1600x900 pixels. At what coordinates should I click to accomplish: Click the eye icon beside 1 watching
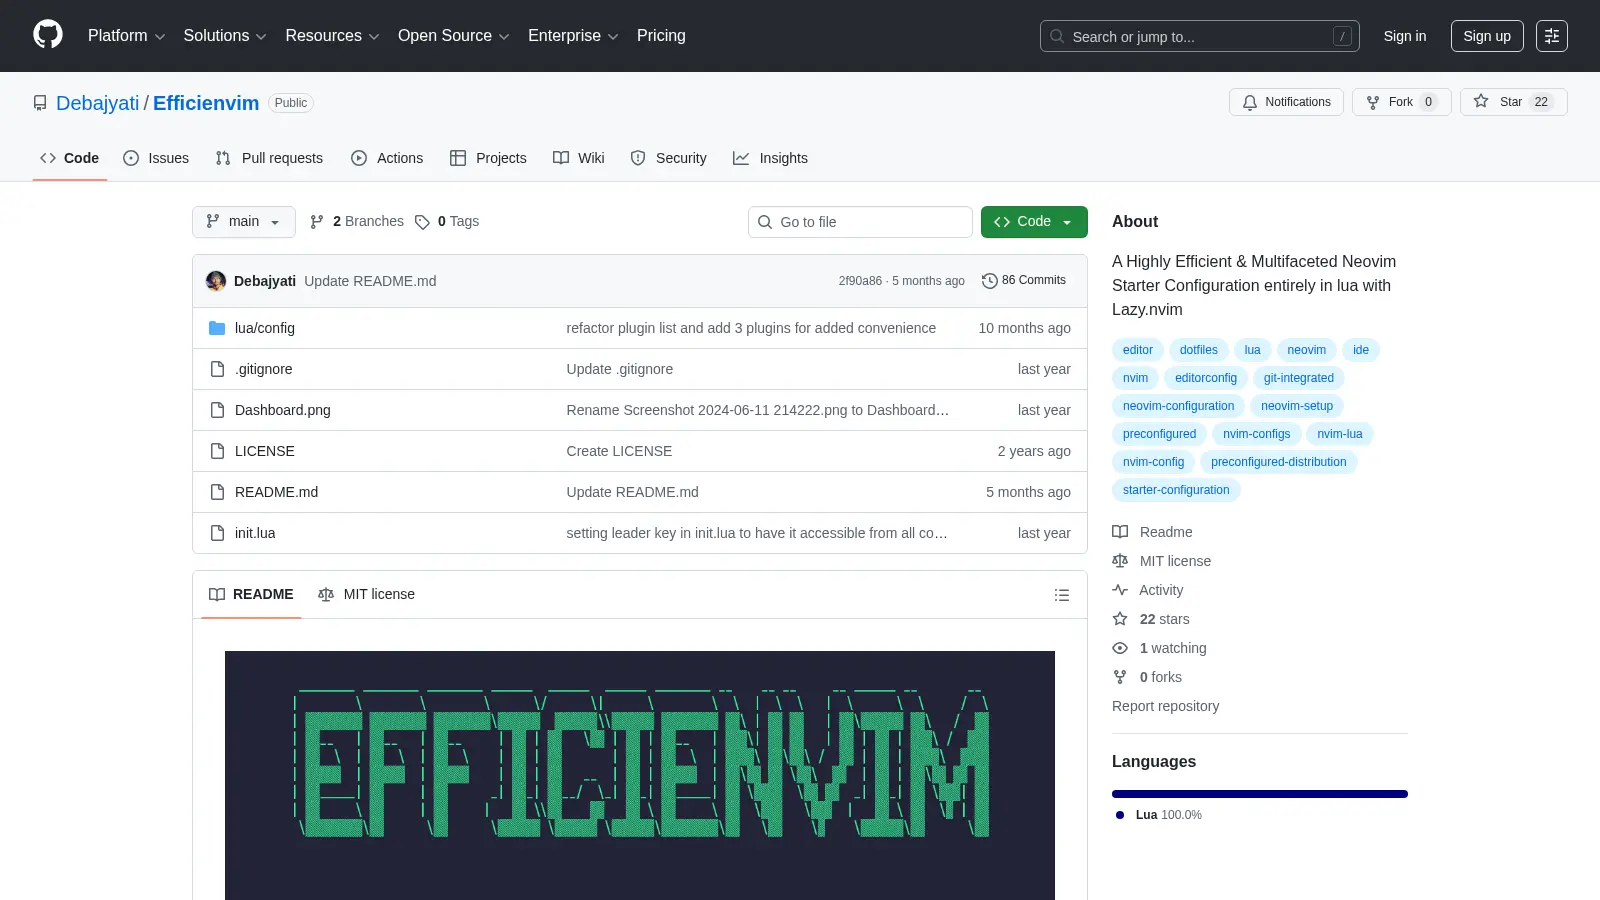tap(1120, 648)
